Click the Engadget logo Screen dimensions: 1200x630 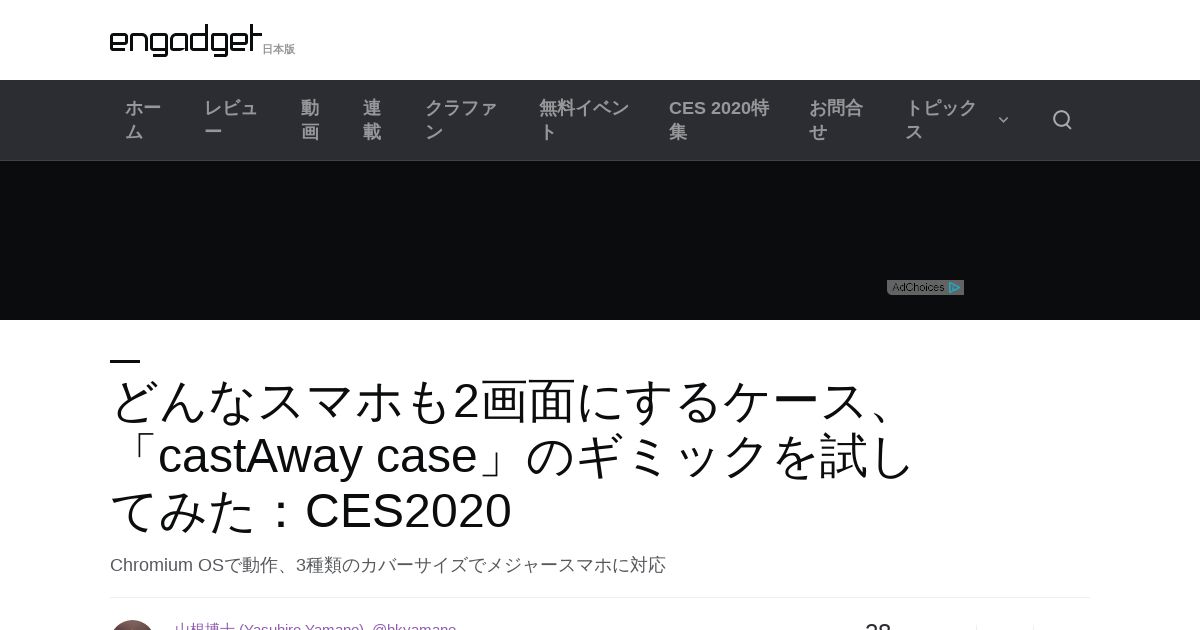point(186,40)
